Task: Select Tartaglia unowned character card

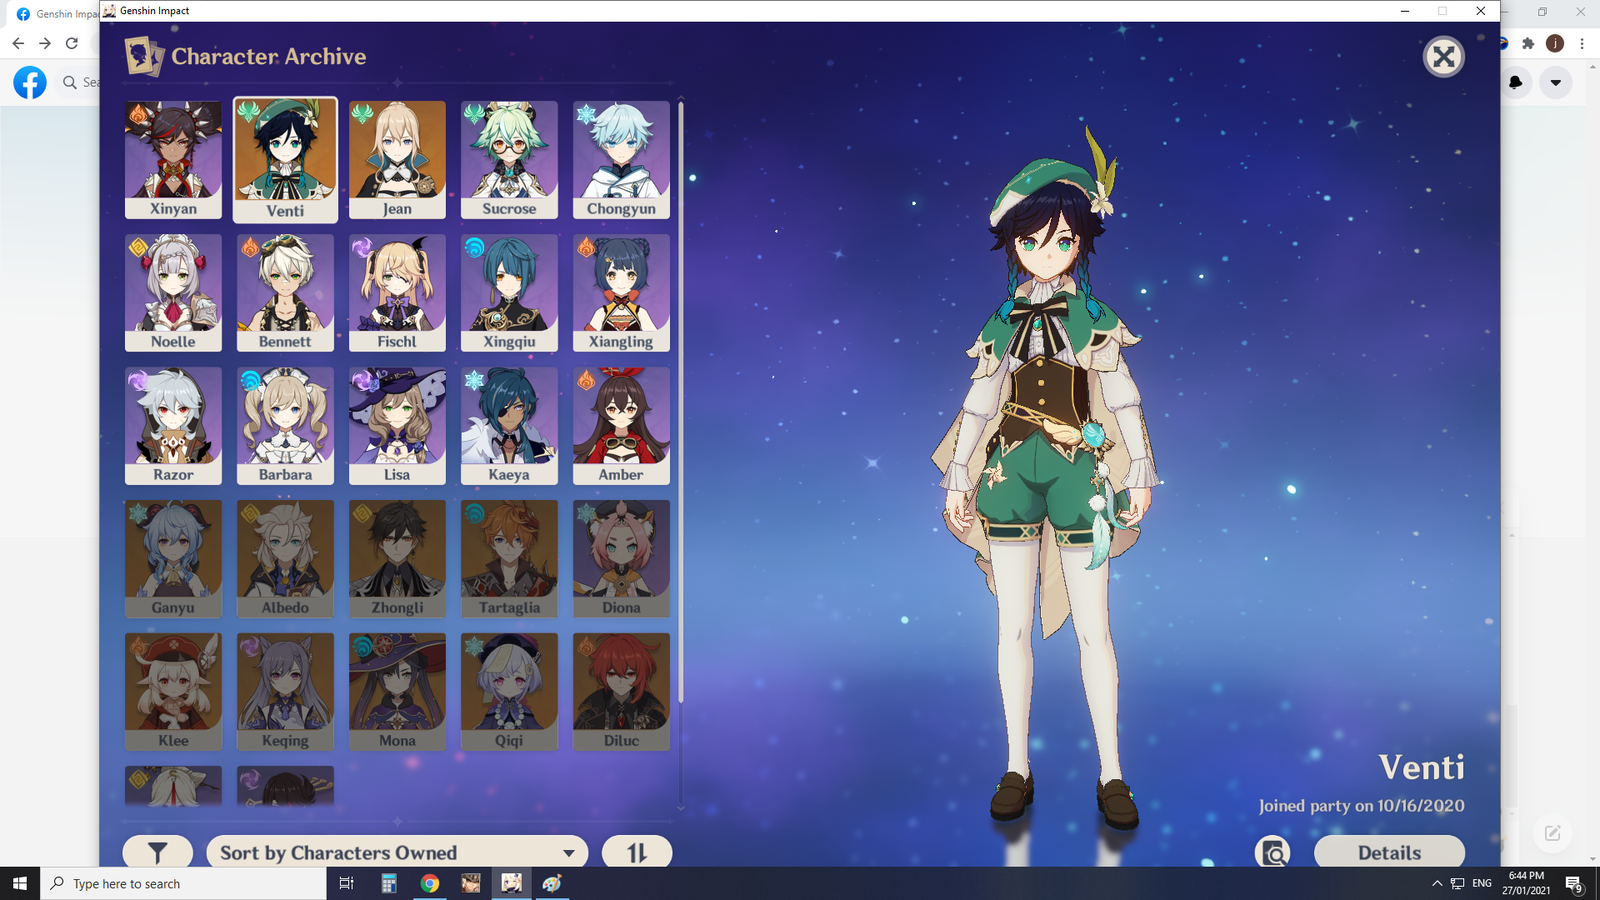Action: (x=509, y=559)
